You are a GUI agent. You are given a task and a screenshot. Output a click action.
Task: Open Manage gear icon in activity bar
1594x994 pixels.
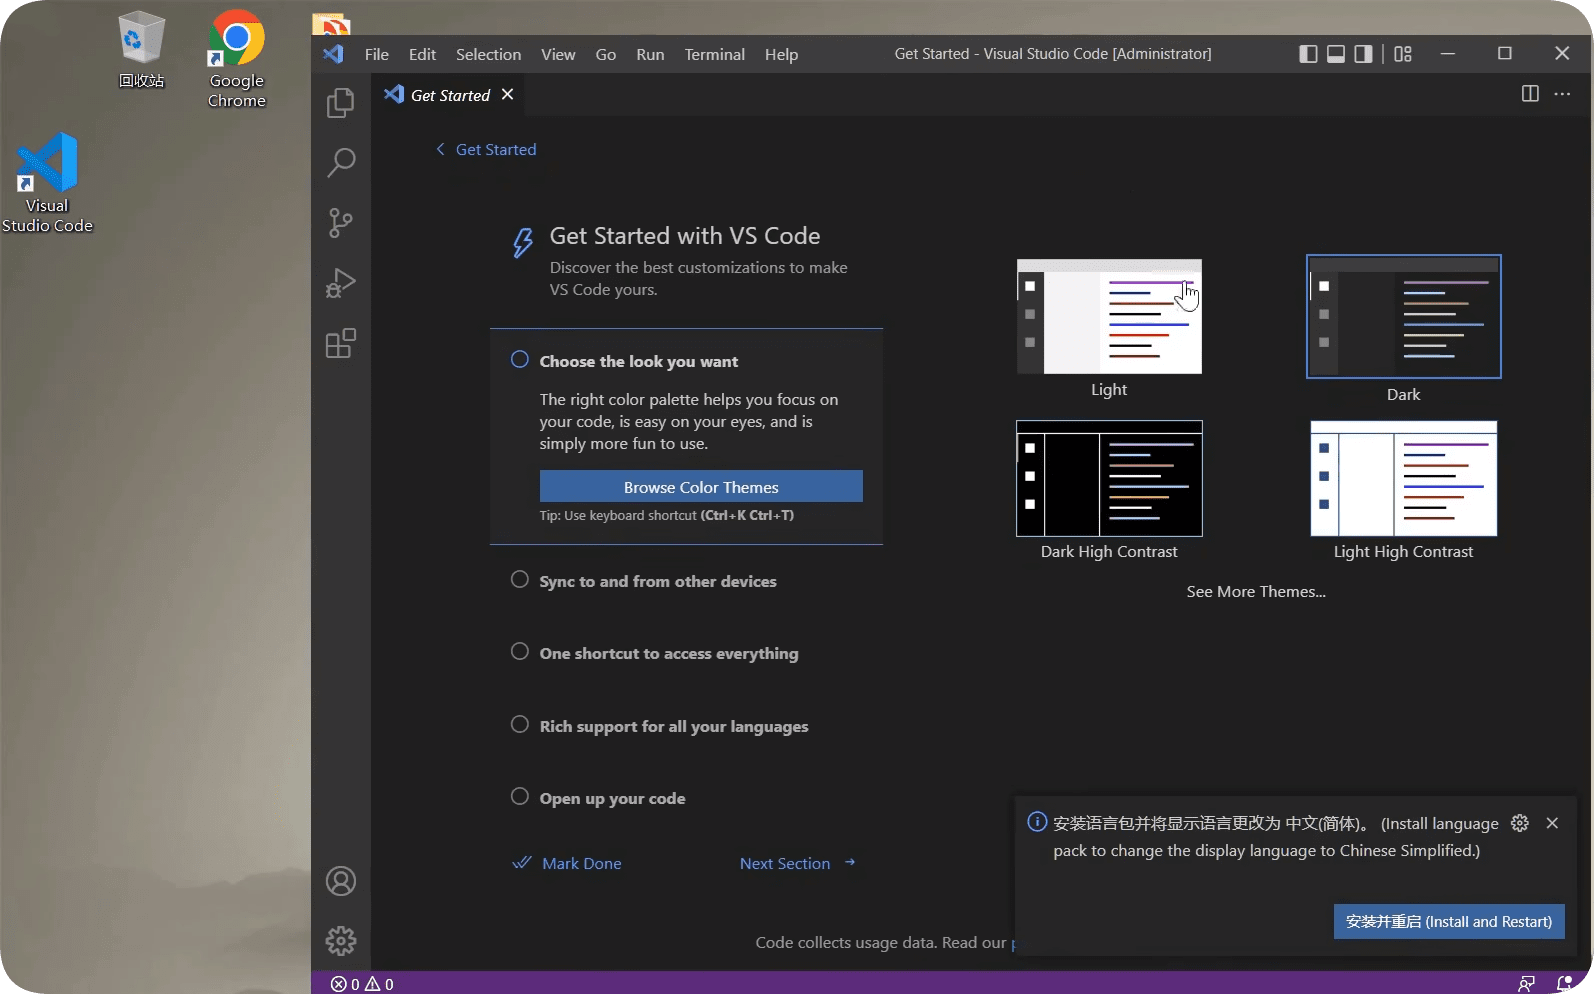pyautogui.click(x=341, y=941)
